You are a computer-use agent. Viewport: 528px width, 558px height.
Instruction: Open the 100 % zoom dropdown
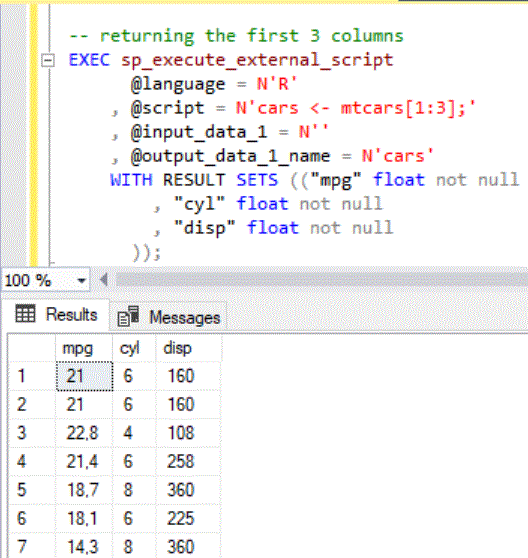81,280
